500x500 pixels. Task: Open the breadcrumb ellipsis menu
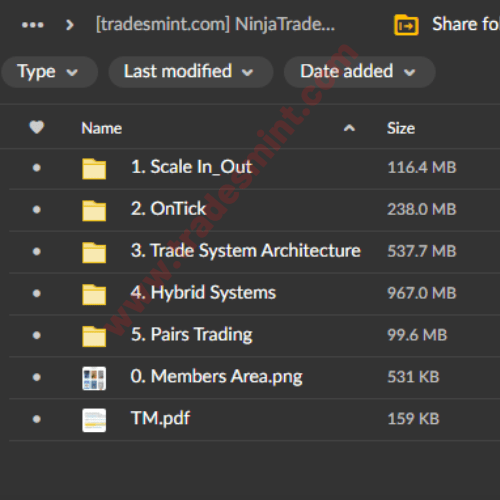click(x=32, y=25)
